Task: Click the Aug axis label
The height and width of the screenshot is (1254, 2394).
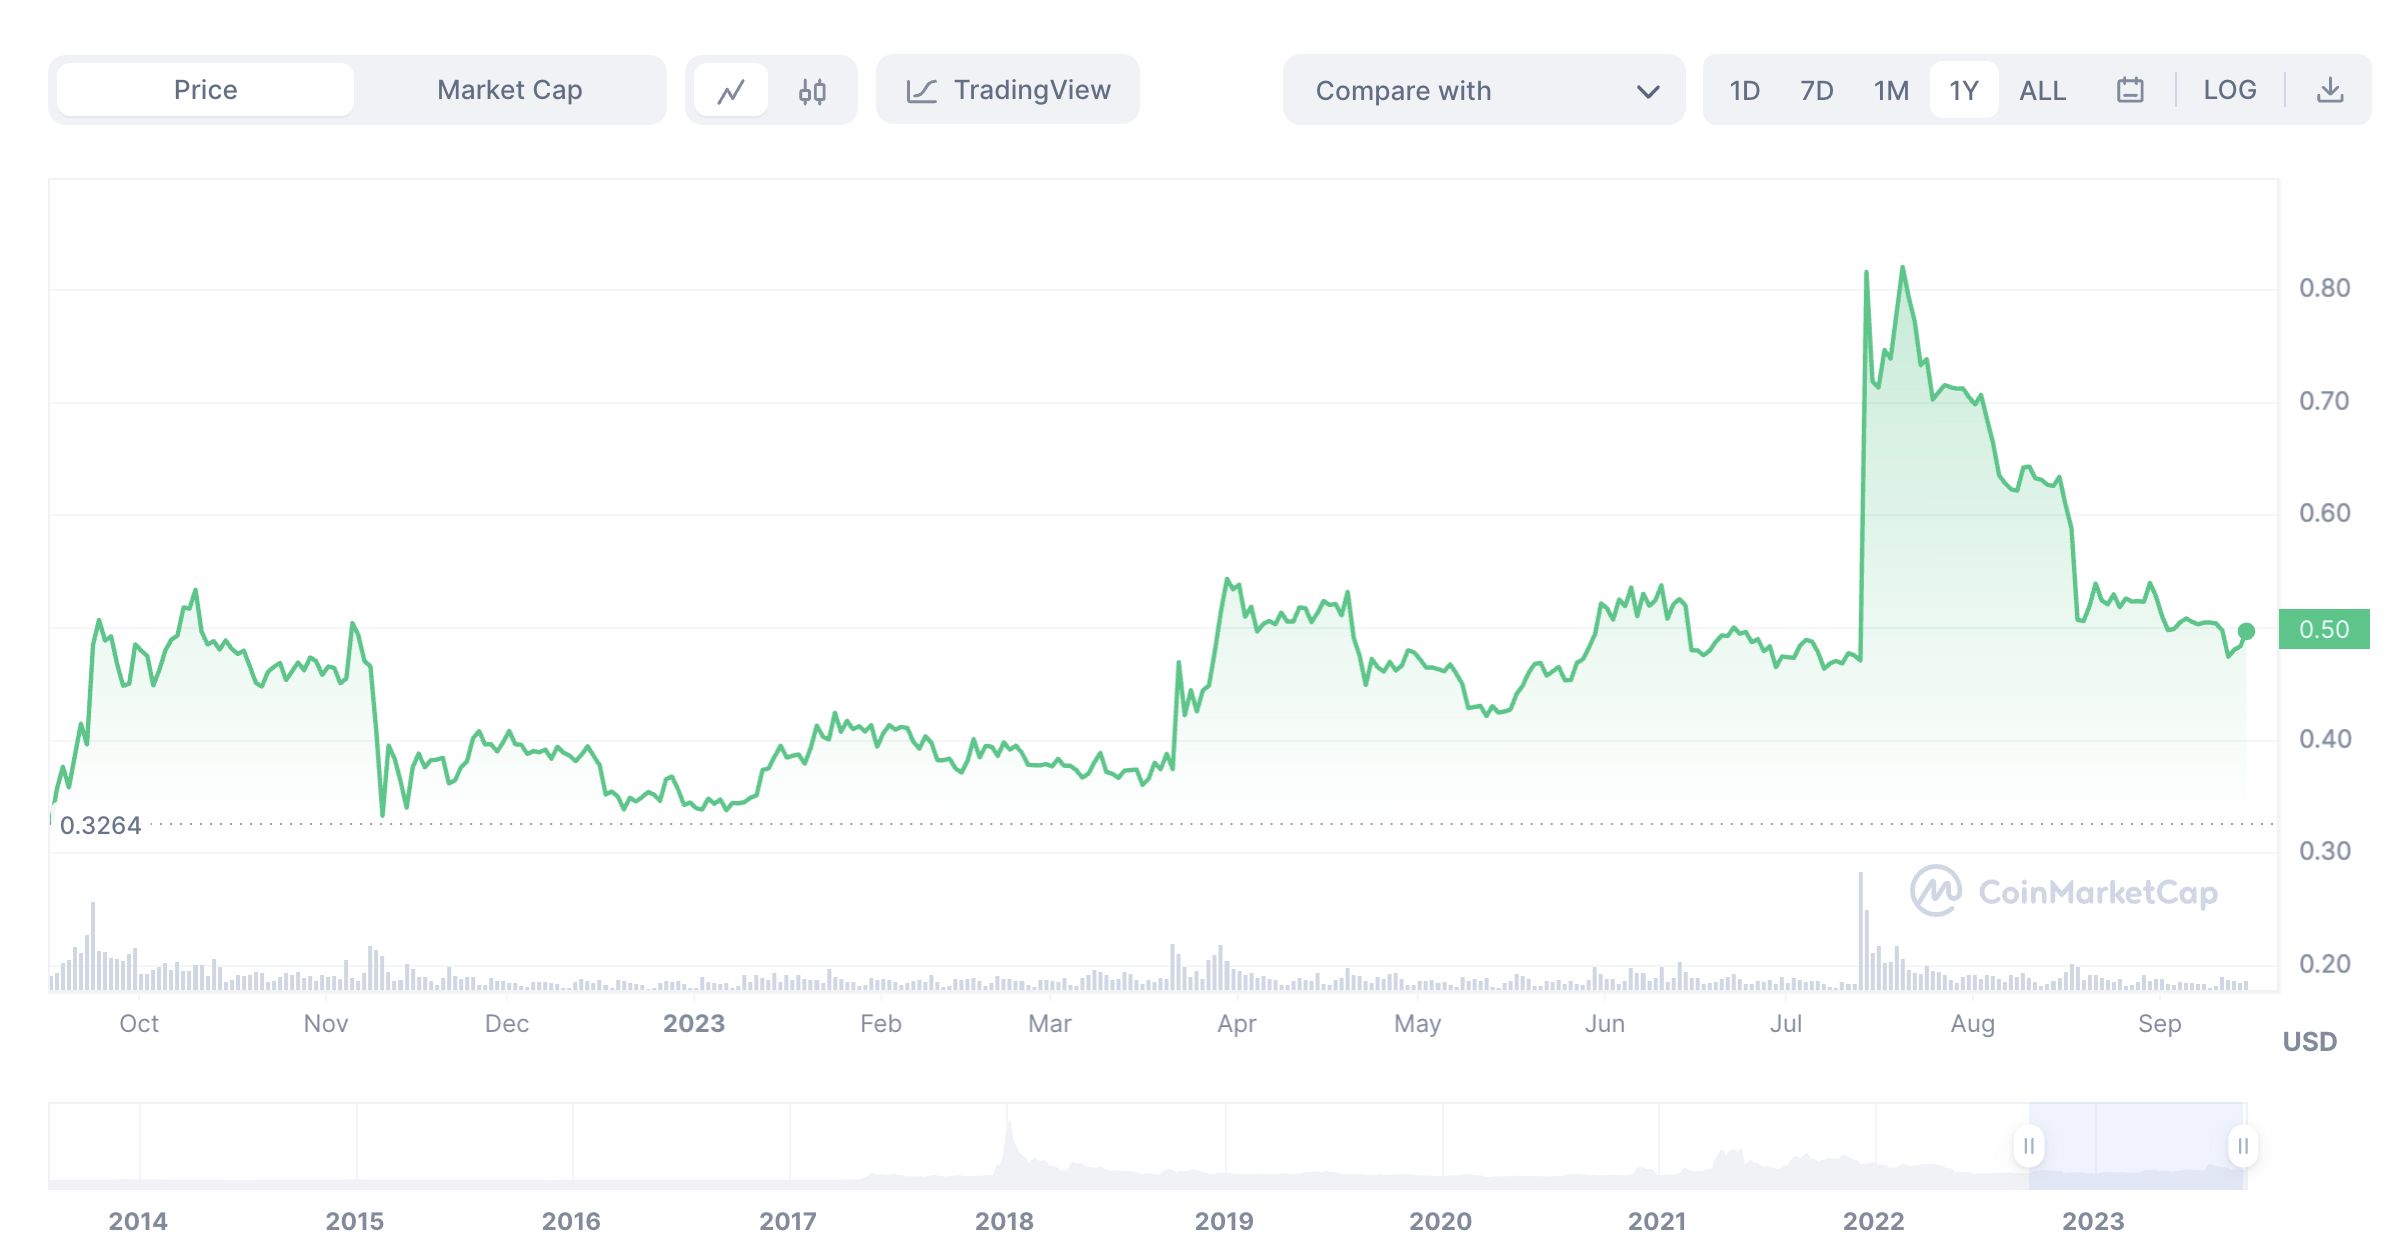Action: (1973, 1024)
